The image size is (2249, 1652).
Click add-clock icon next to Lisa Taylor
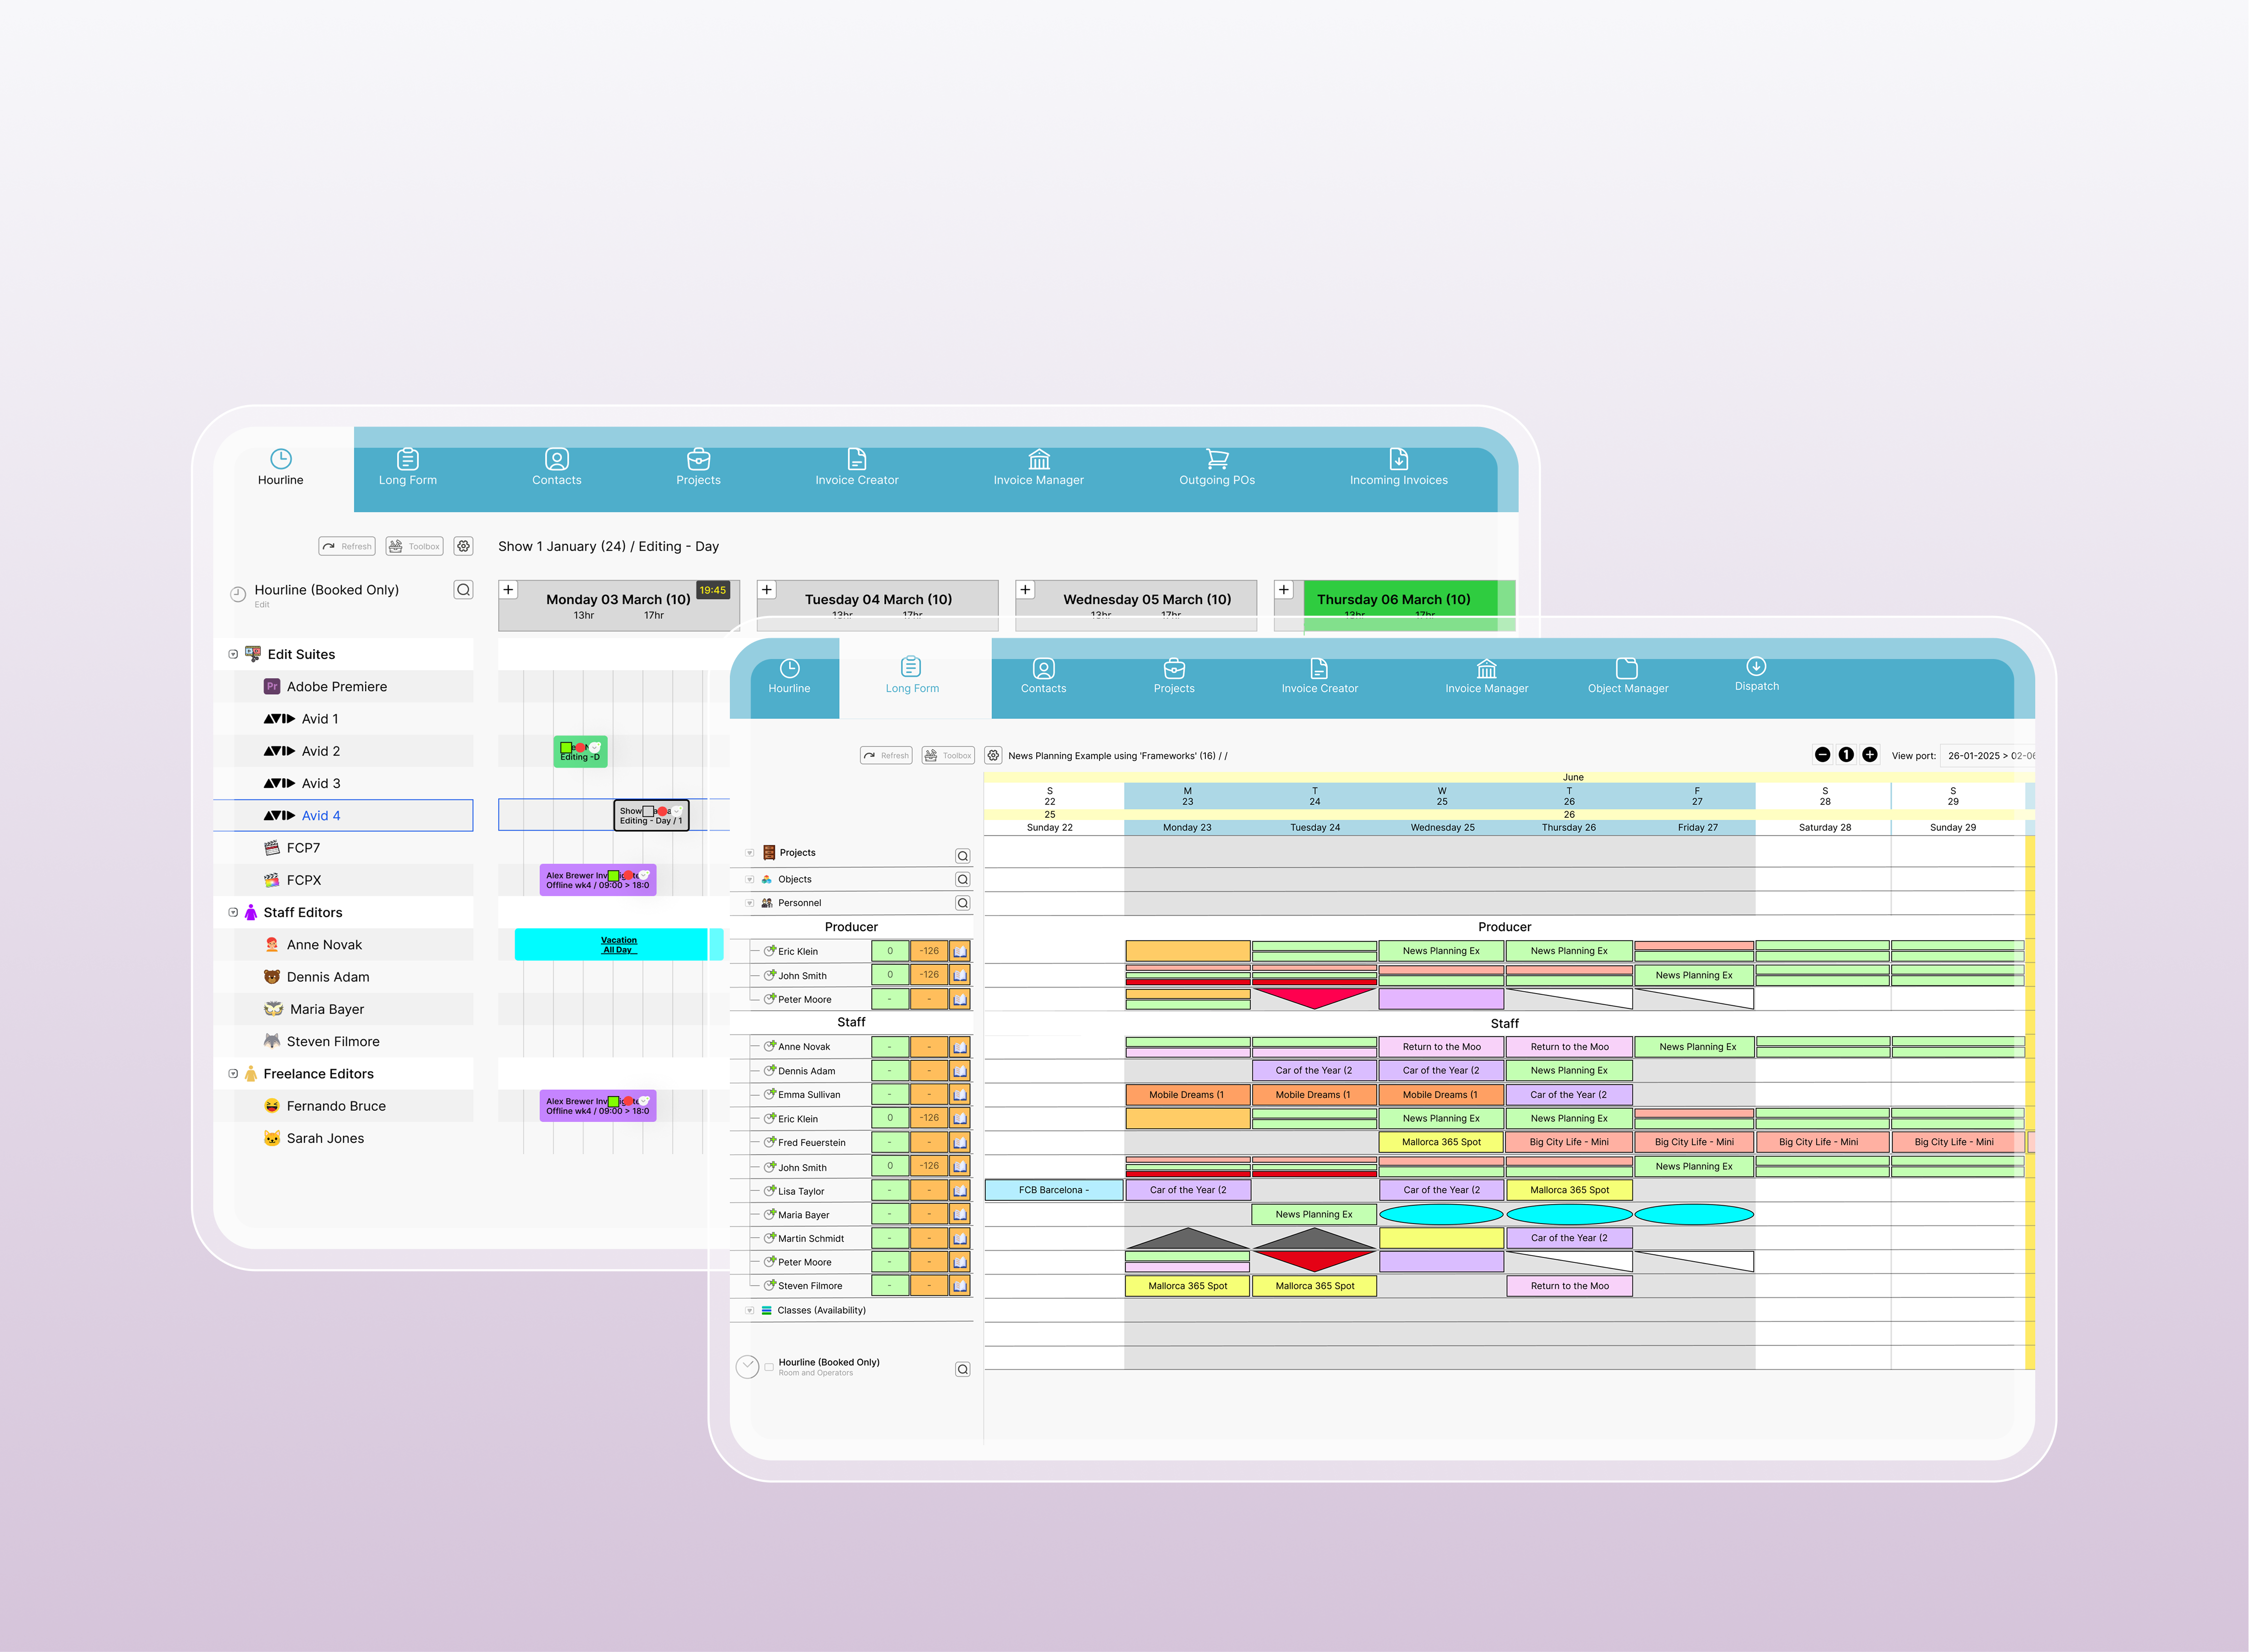click(x=769, y=1191)
